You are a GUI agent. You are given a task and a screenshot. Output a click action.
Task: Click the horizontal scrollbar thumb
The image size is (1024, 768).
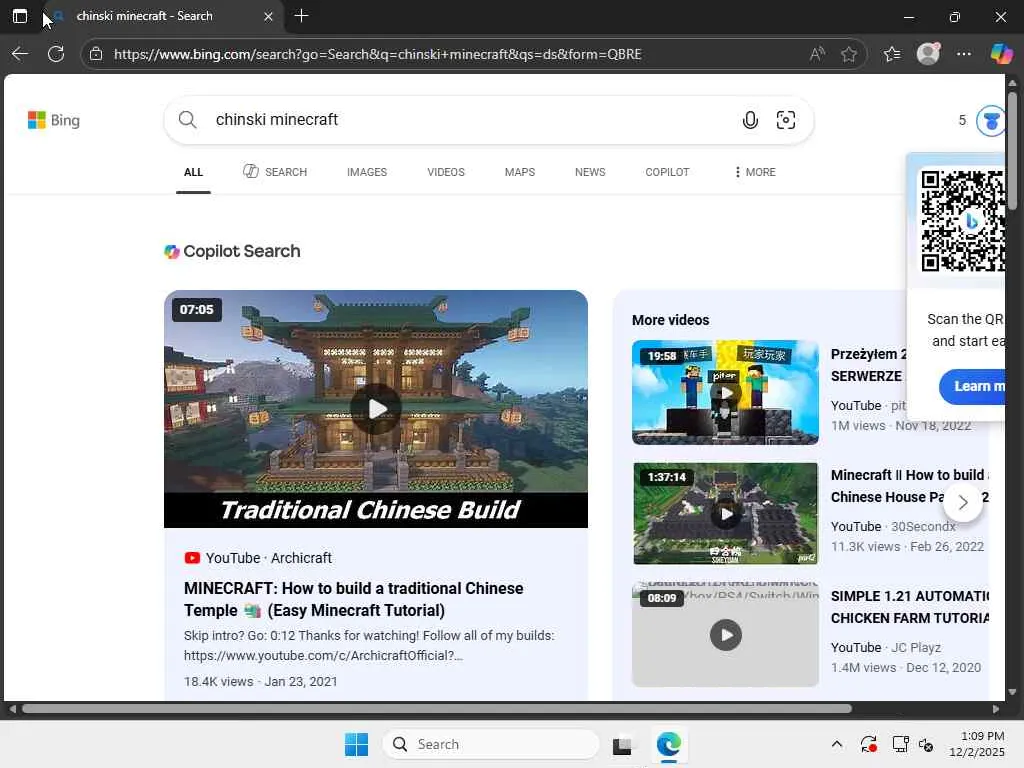point(437,709)
